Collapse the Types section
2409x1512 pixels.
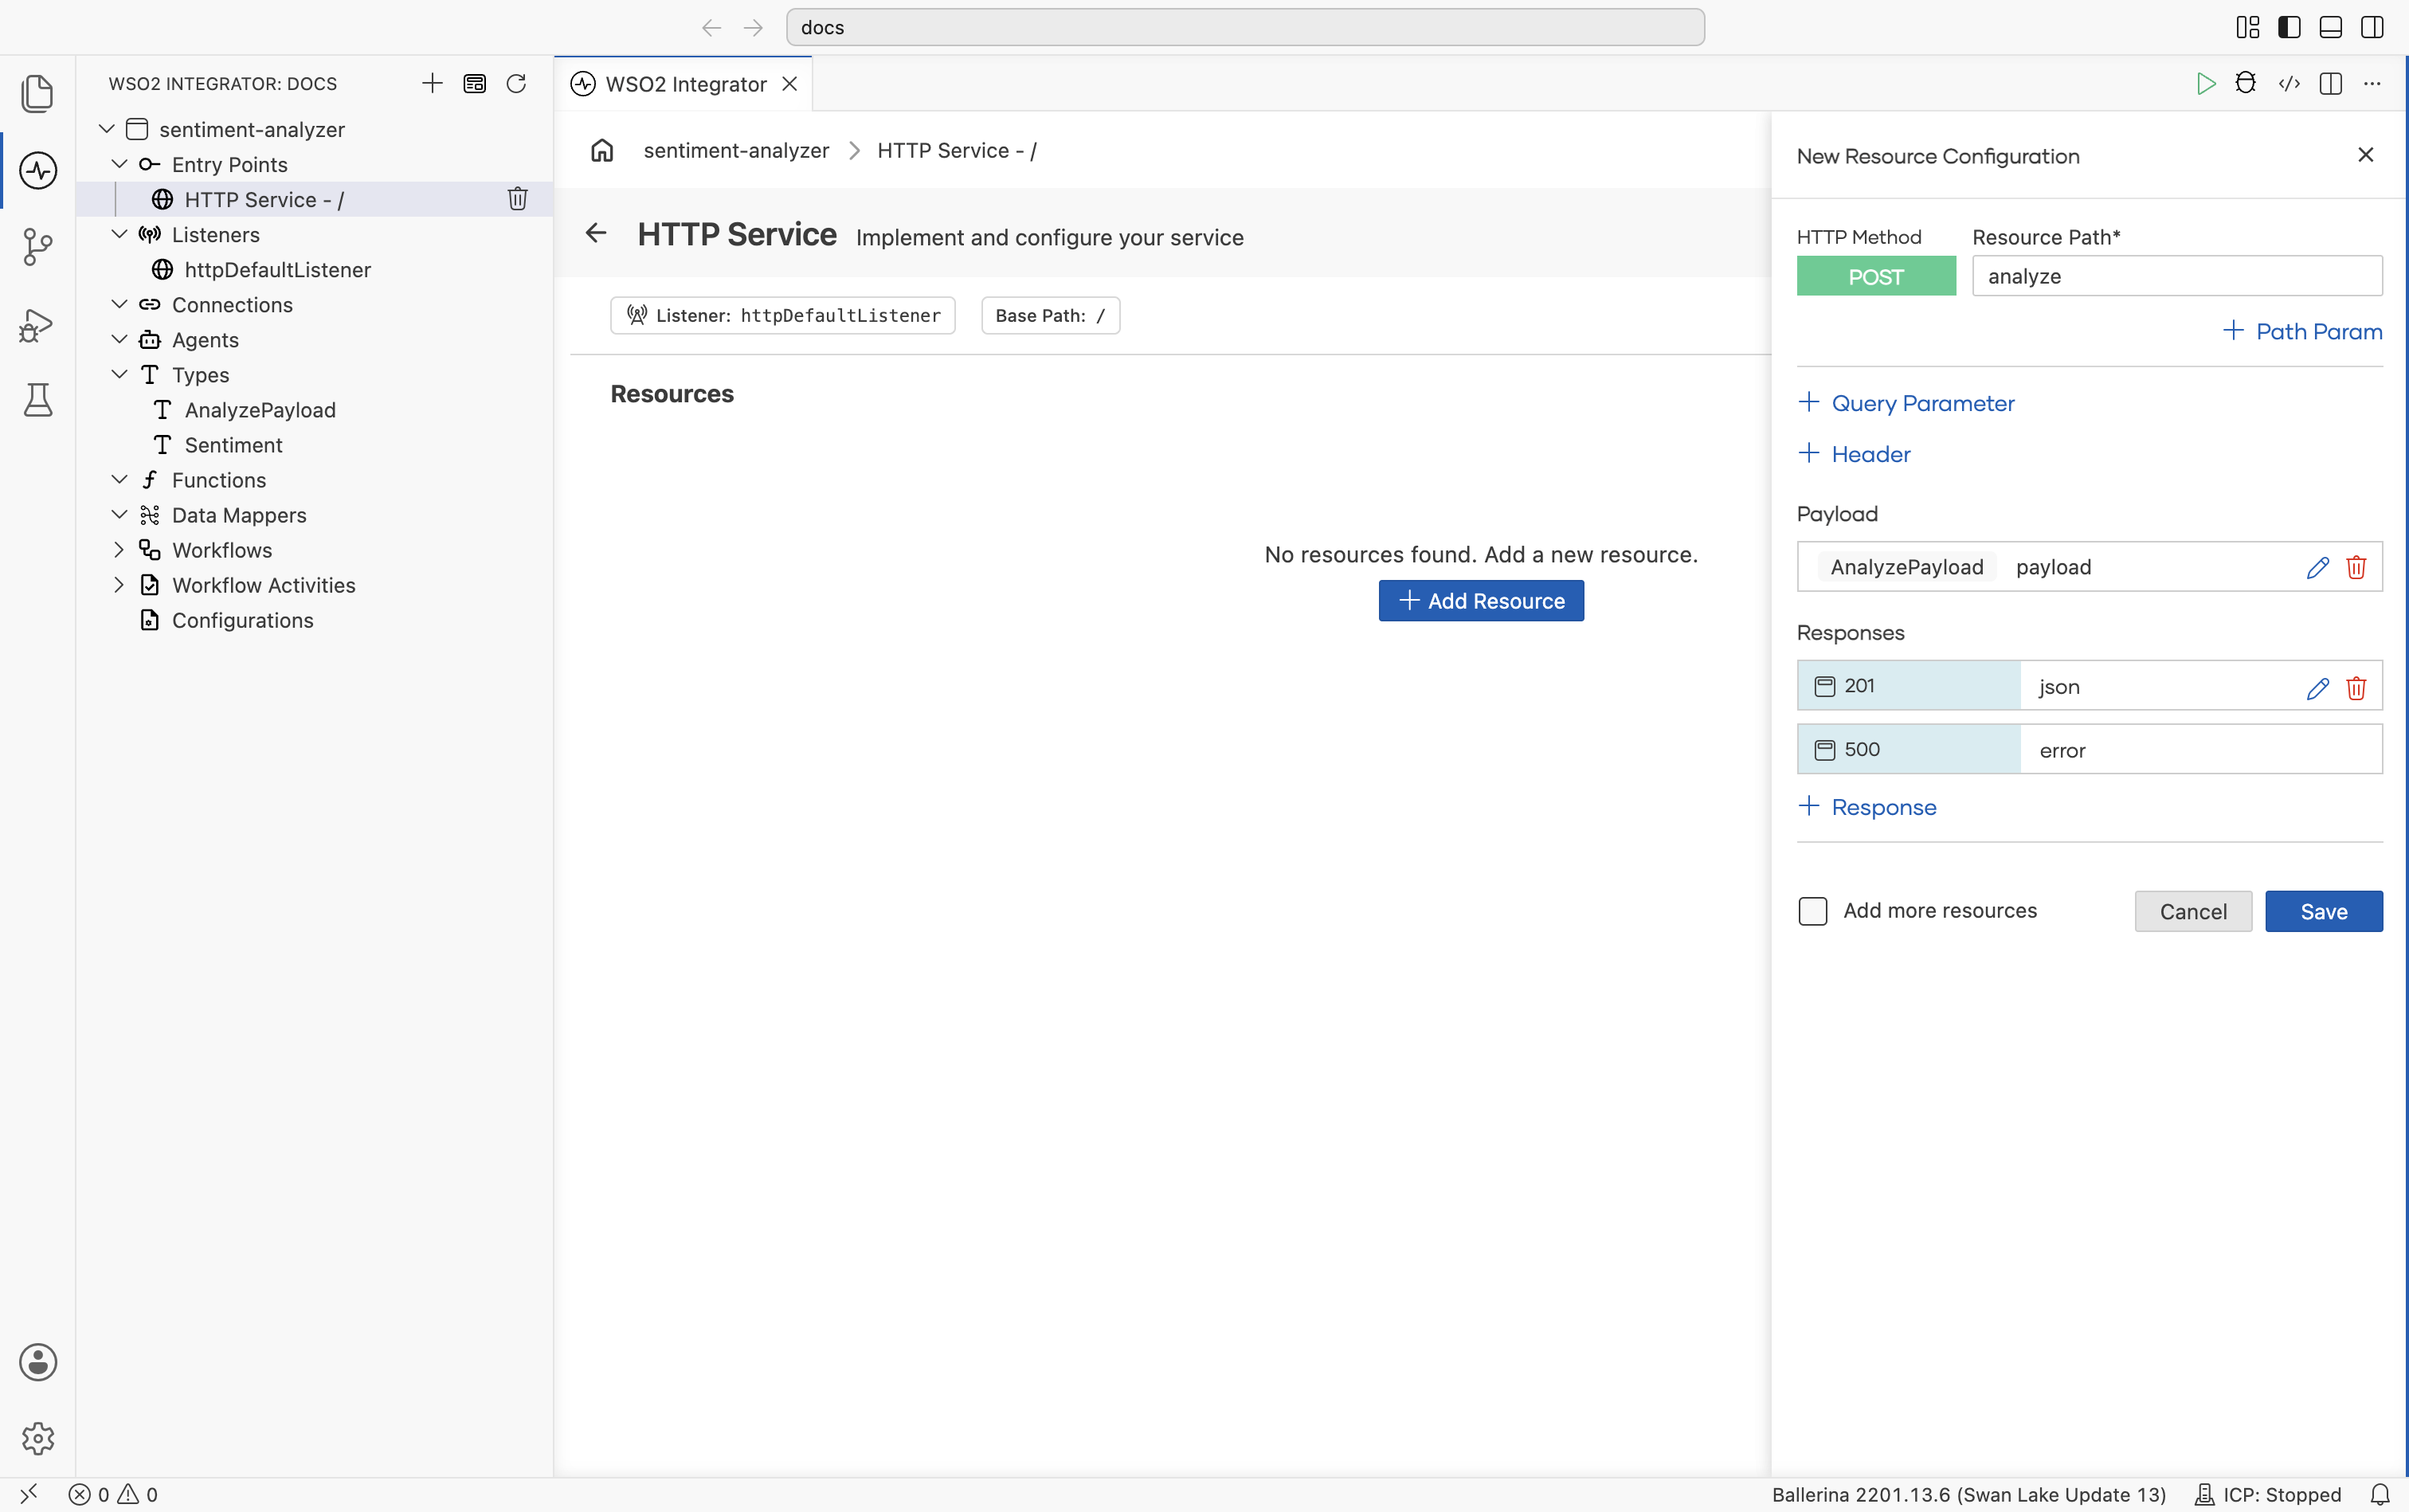(119, 374)
